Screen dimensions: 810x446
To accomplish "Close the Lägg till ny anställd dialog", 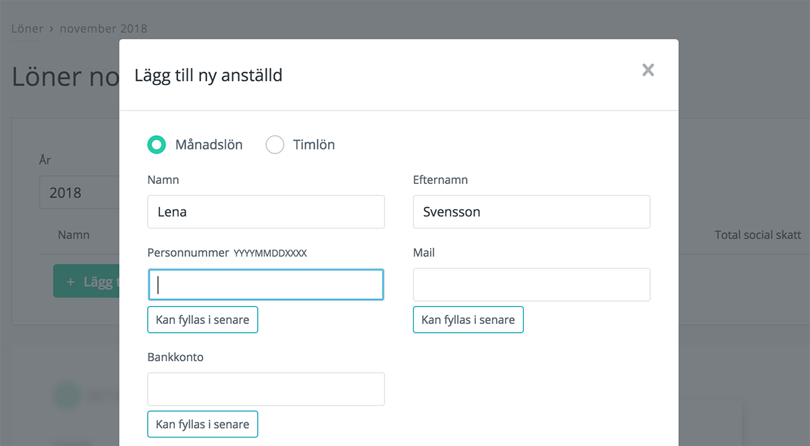I will 648,70.
